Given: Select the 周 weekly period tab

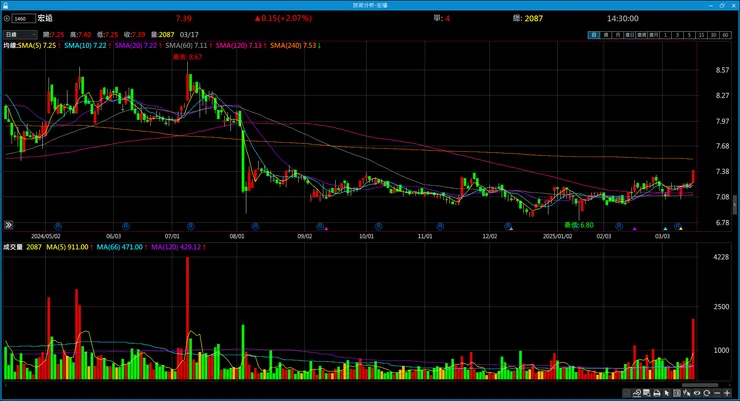Looking at the screenshot, I should [606, 35].
